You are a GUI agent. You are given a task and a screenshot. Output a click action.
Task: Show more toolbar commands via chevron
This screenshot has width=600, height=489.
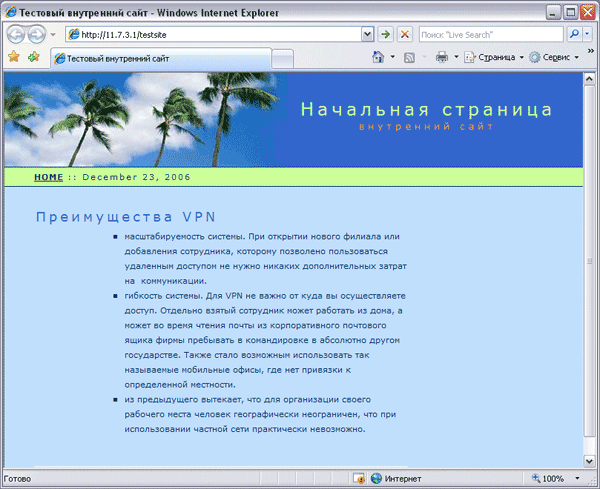590,51
